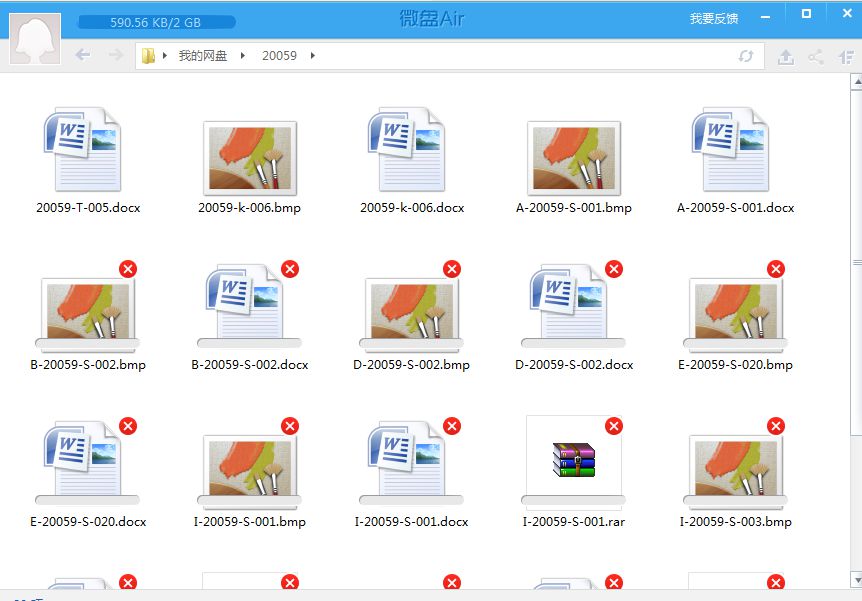The width and height of the screenshot is (862, 601).
Task: Select the A-20059-S-001.bmp image icon
Action: click(x=574, y=158)
